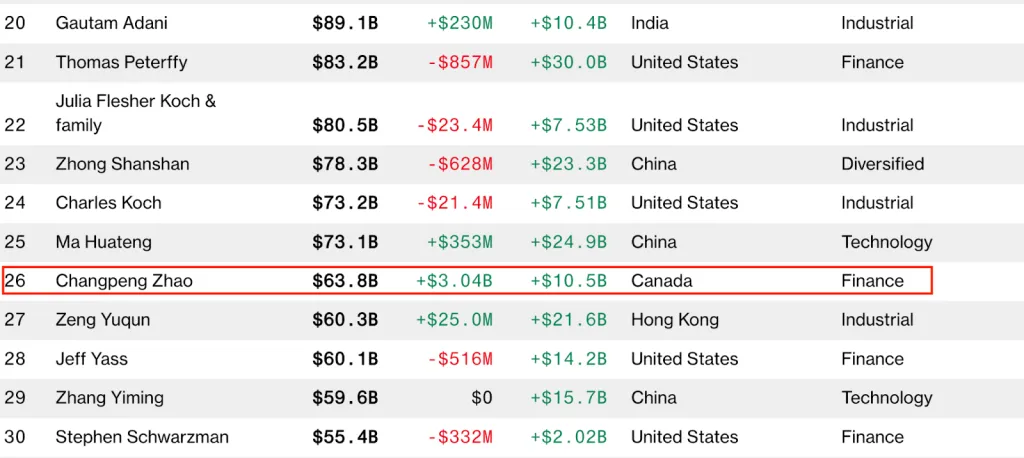Click the -$857M change for Thomas Peterffy

(460, 62)
